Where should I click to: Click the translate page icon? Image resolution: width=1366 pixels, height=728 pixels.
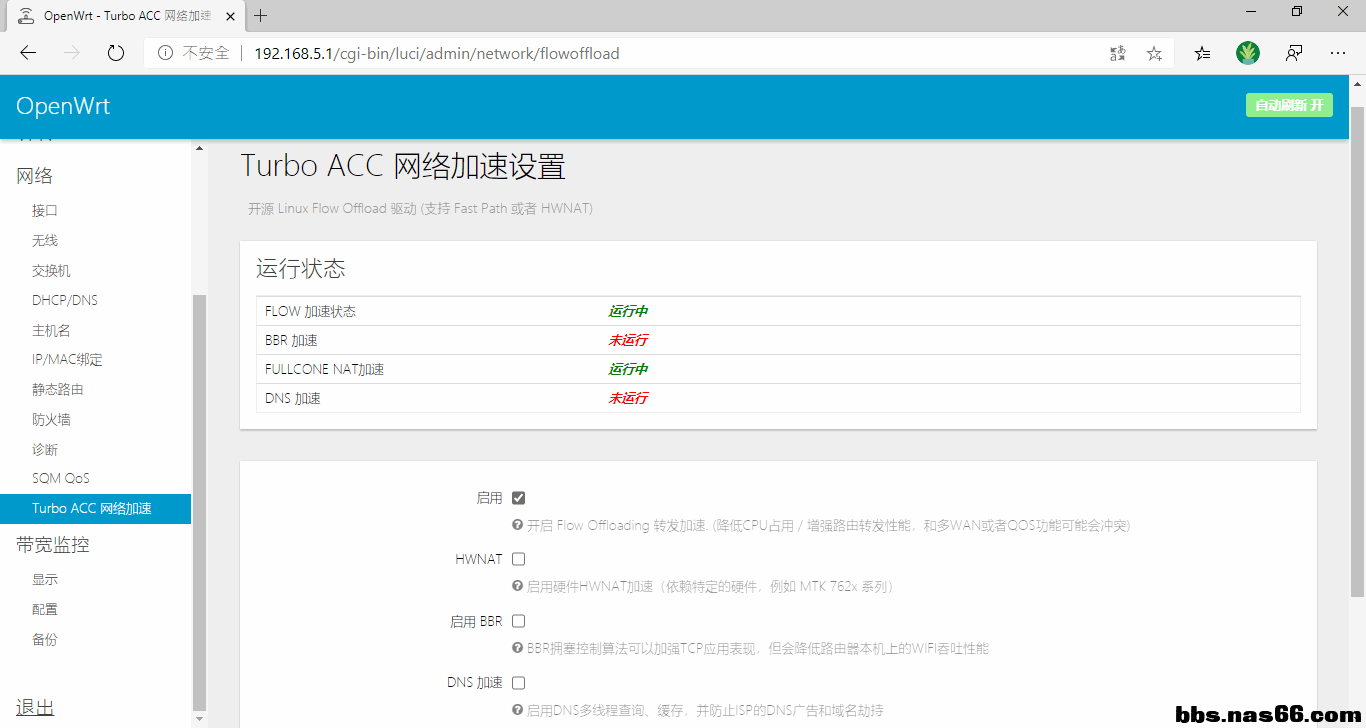(x=1118, y=53)
